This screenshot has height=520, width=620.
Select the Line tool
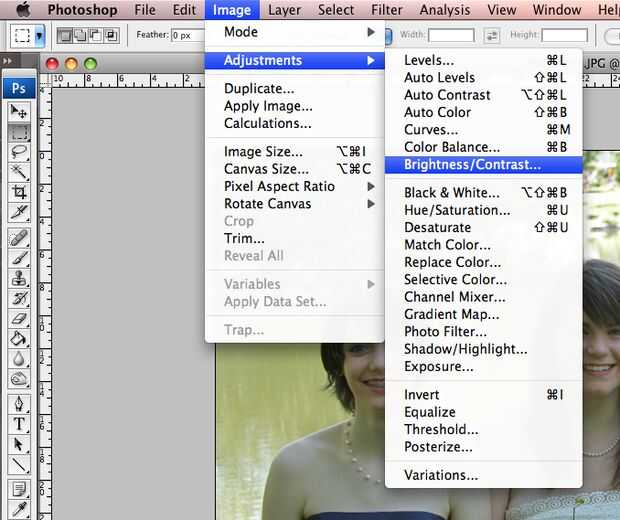pos(19,465)
